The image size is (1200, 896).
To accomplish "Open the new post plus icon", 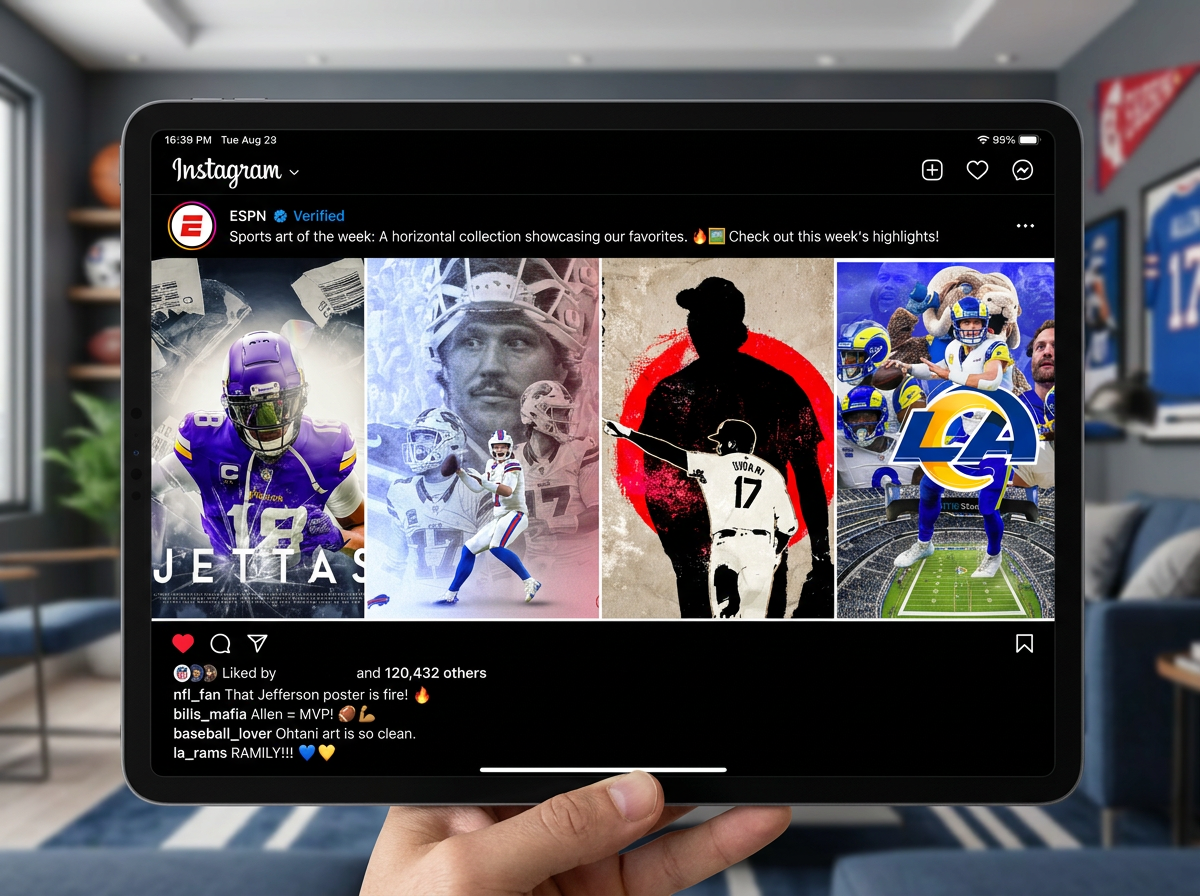I will pos(932,171).
